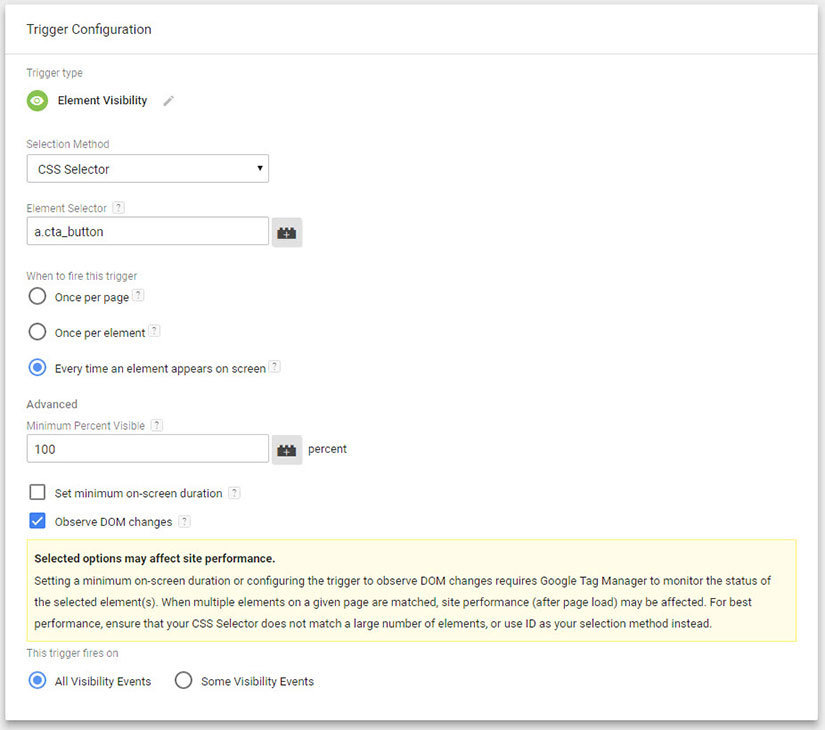Click the Minimum Percent Visible field showing 100
Viewport: 825px width, 730px height.
click(x=147, y=448)
